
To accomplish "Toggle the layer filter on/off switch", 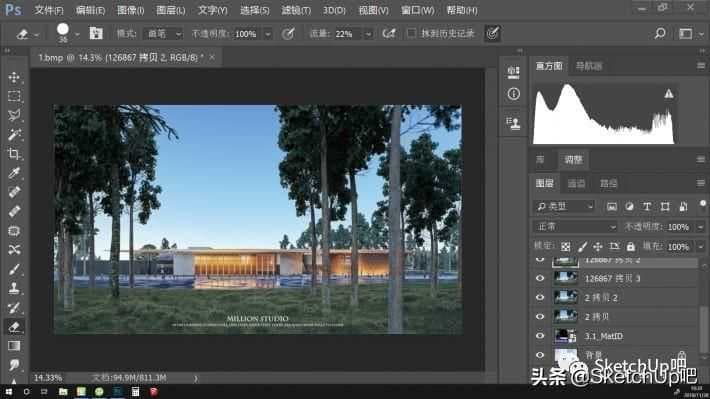I will point(703,204).
